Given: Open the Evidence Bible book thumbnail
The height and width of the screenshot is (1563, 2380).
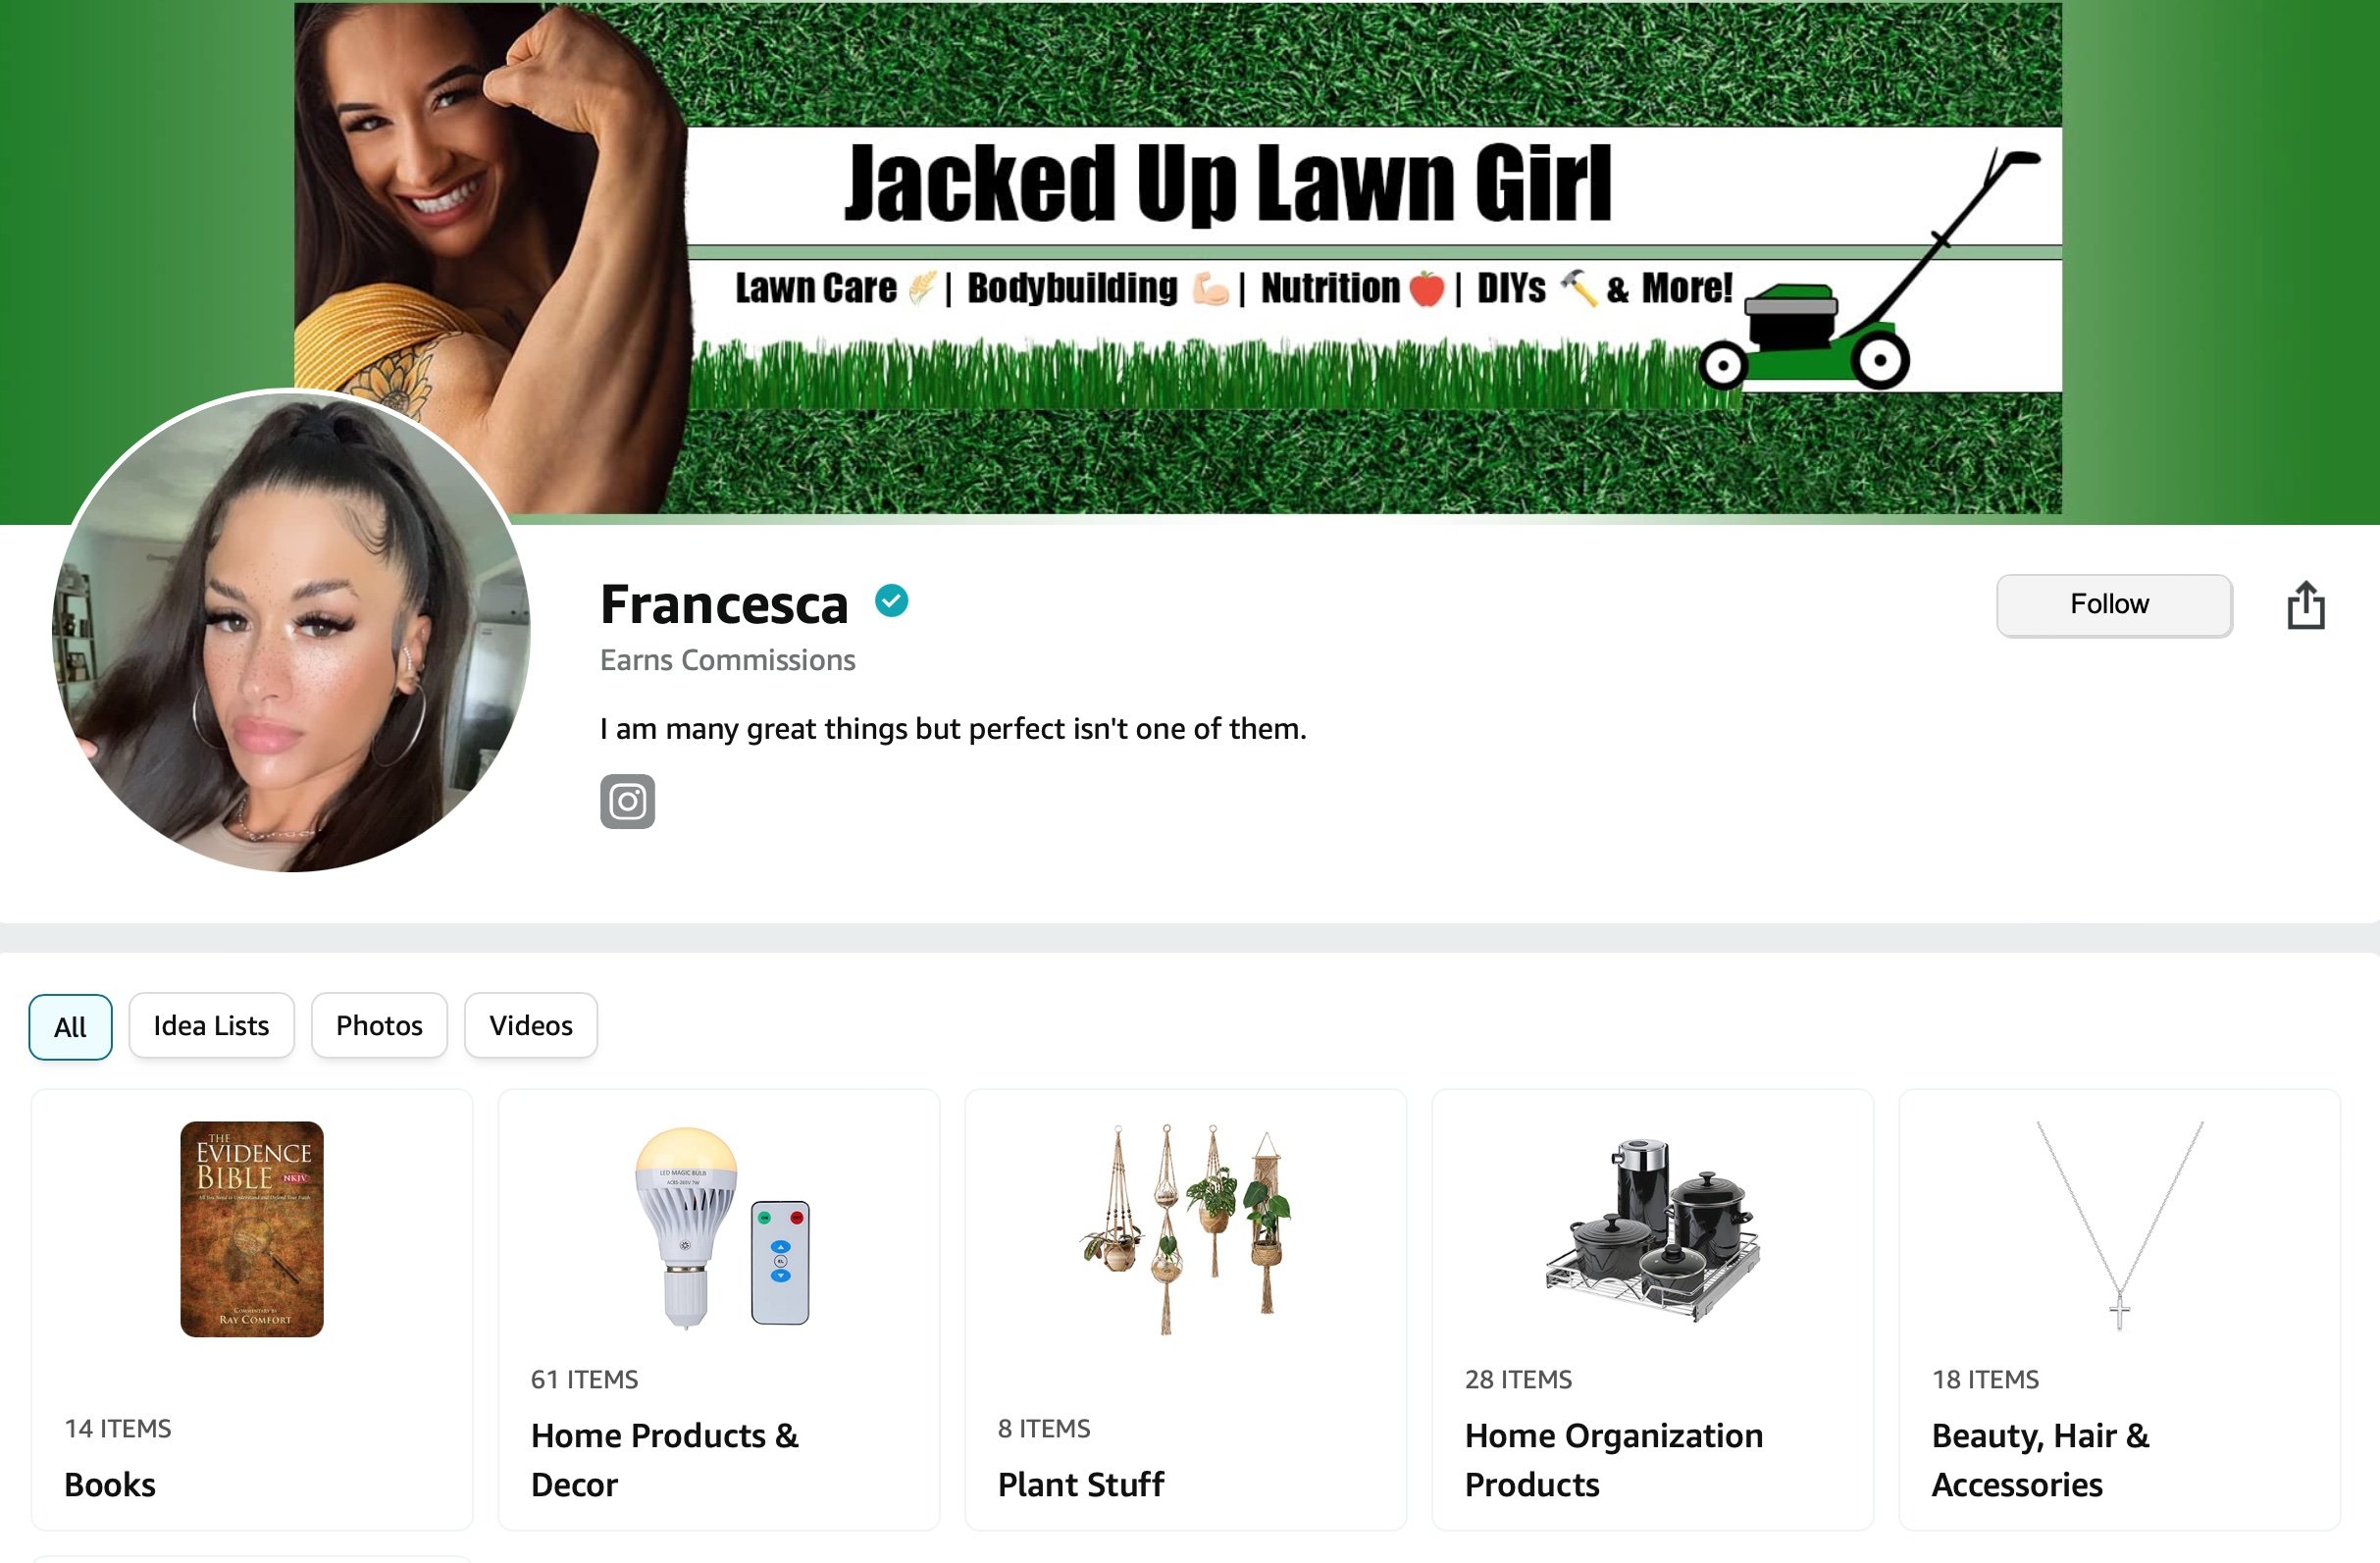Looking at the screenshot, I should coord(252,1229).
